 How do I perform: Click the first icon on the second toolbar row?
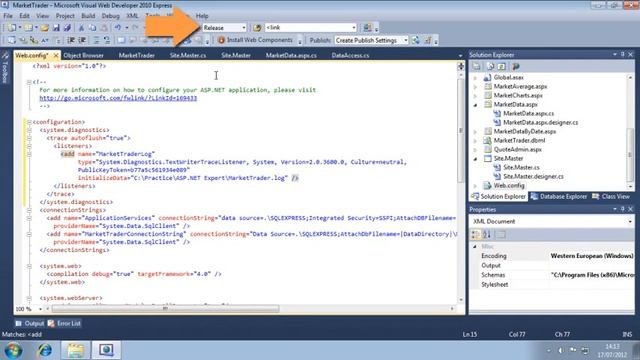tap(11, 40)
